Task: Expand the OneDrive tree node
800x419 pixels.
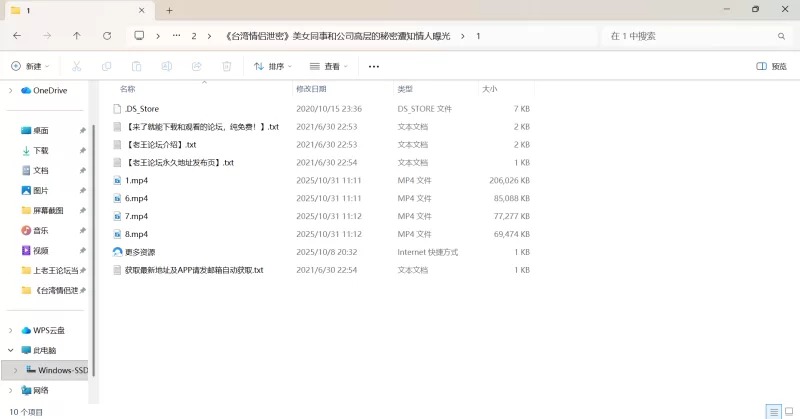Action: click(x=10, y=90)
